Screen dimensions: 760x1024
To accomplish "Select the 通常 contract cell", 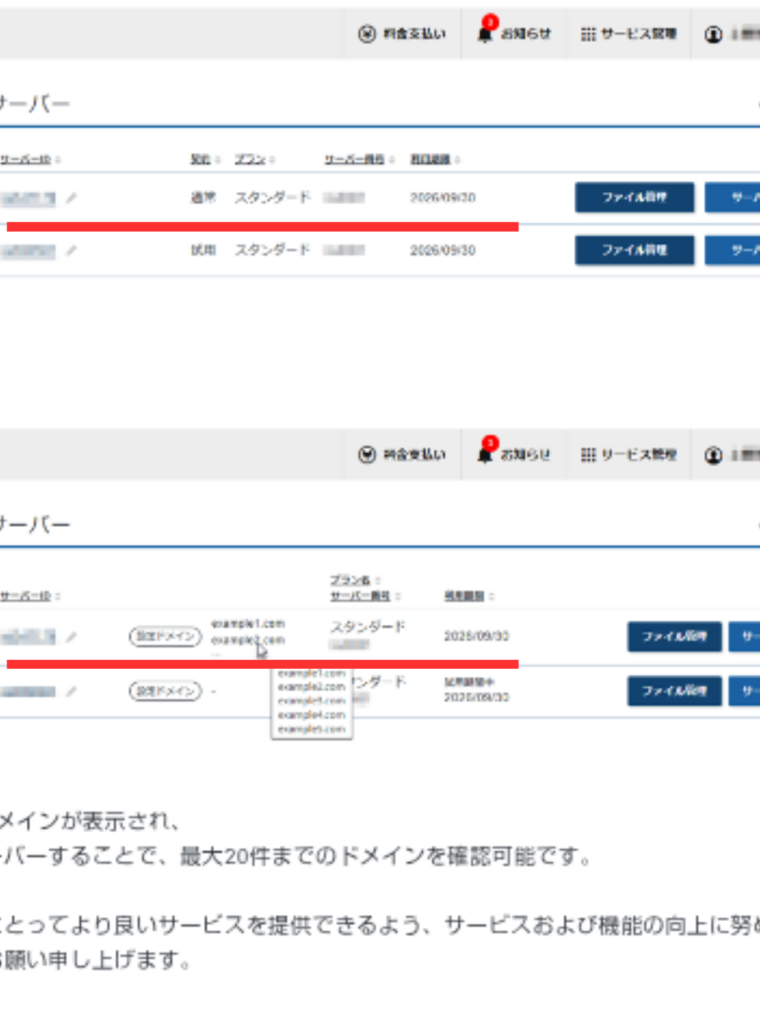I will click(203, 197).
